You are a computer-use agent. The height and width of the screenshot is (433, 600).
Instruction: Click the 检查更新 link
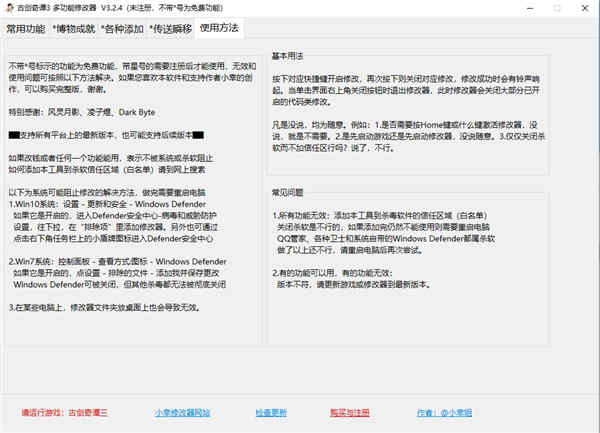coord(271,413)
